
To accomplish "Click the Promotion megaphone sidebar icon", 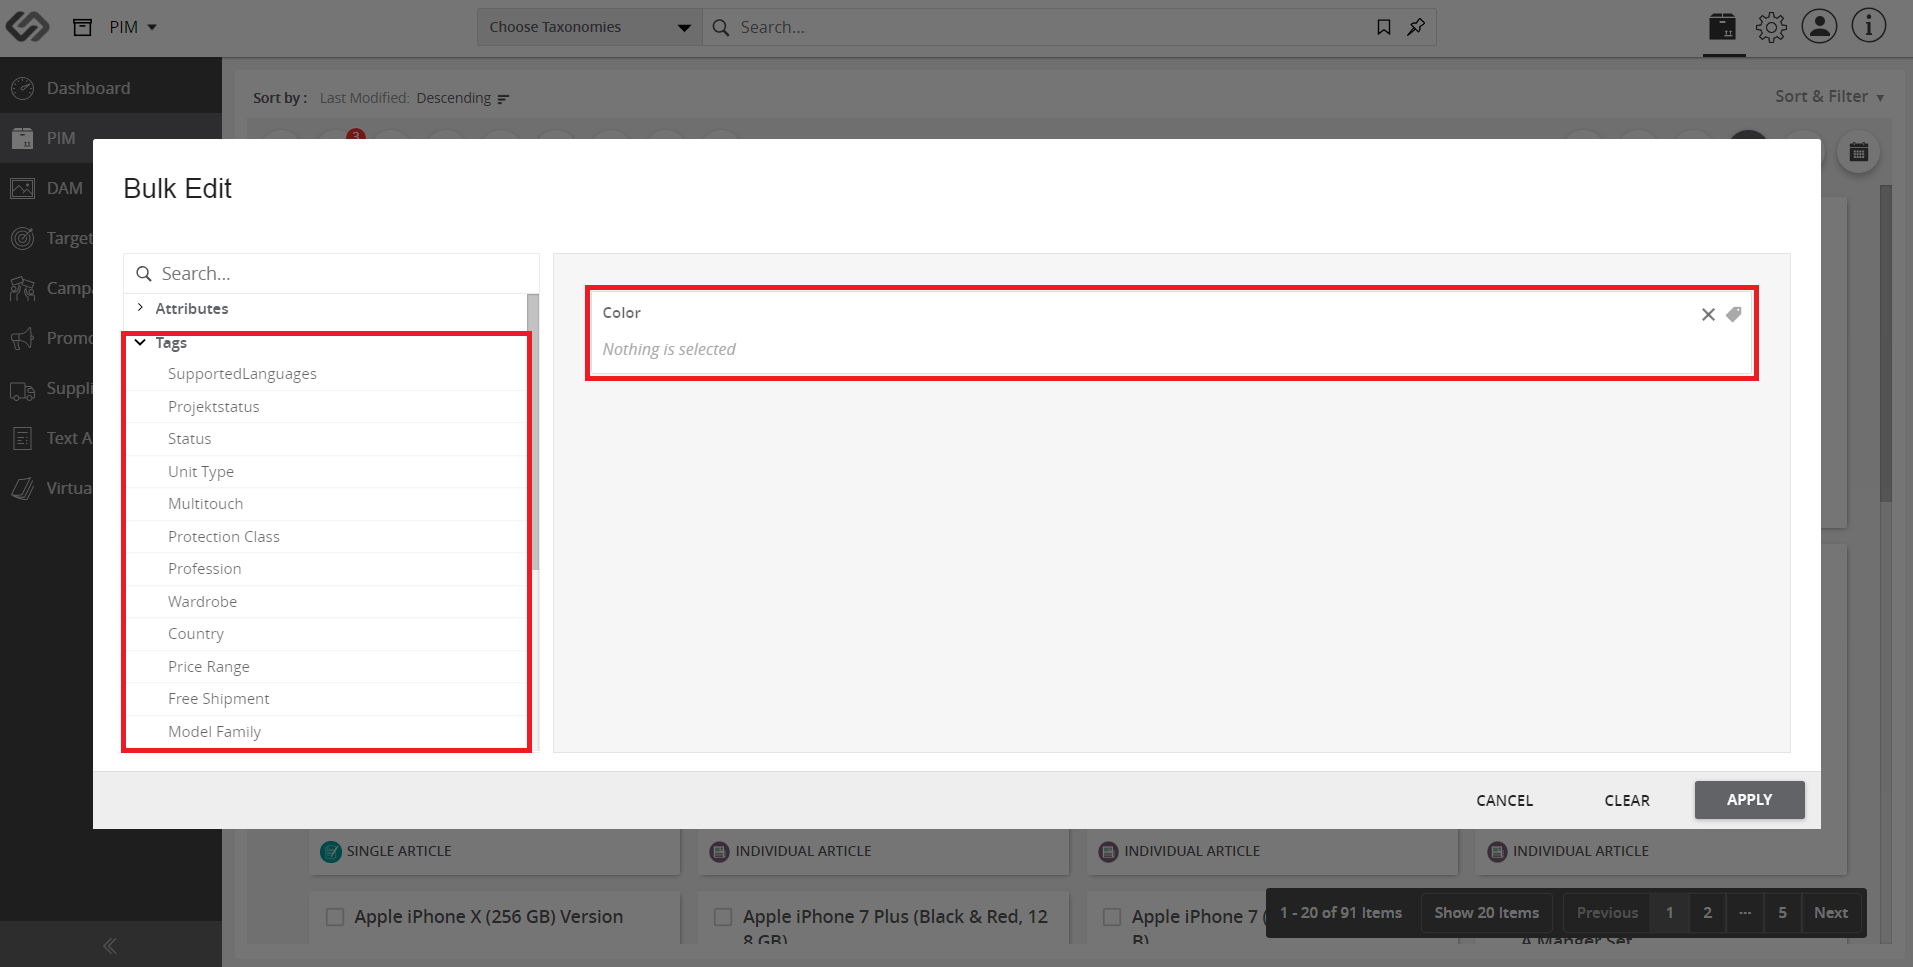I will [22, 338].
